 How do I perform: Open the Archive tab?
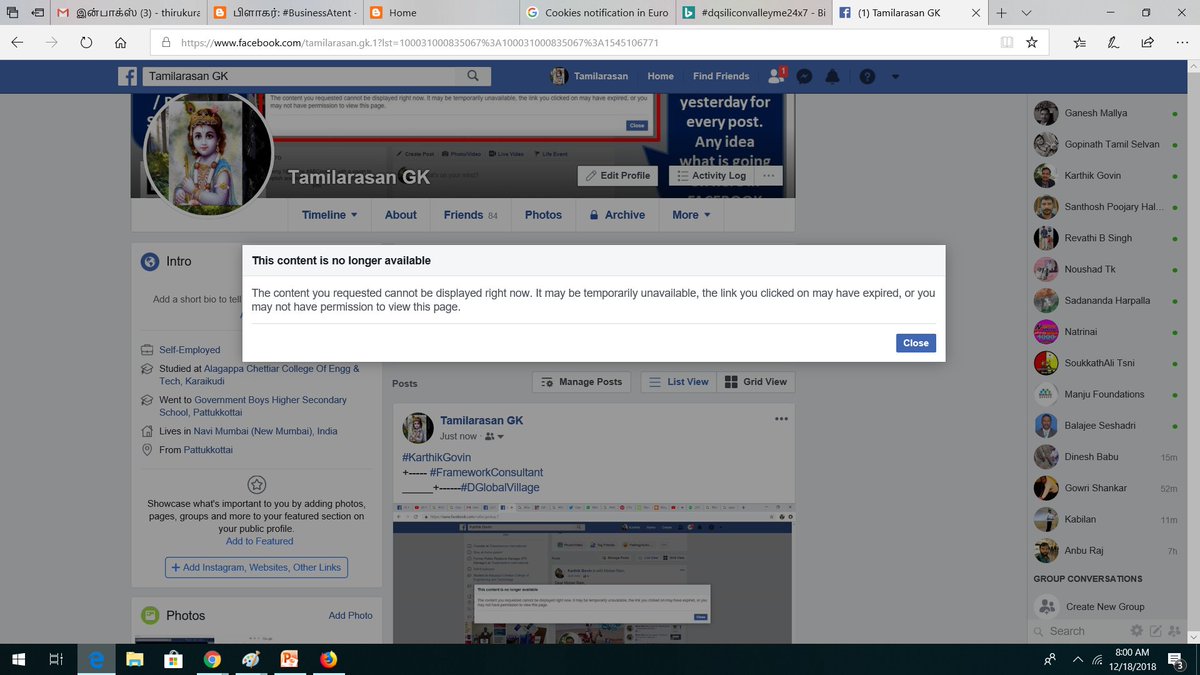click(x=616, y=215)
